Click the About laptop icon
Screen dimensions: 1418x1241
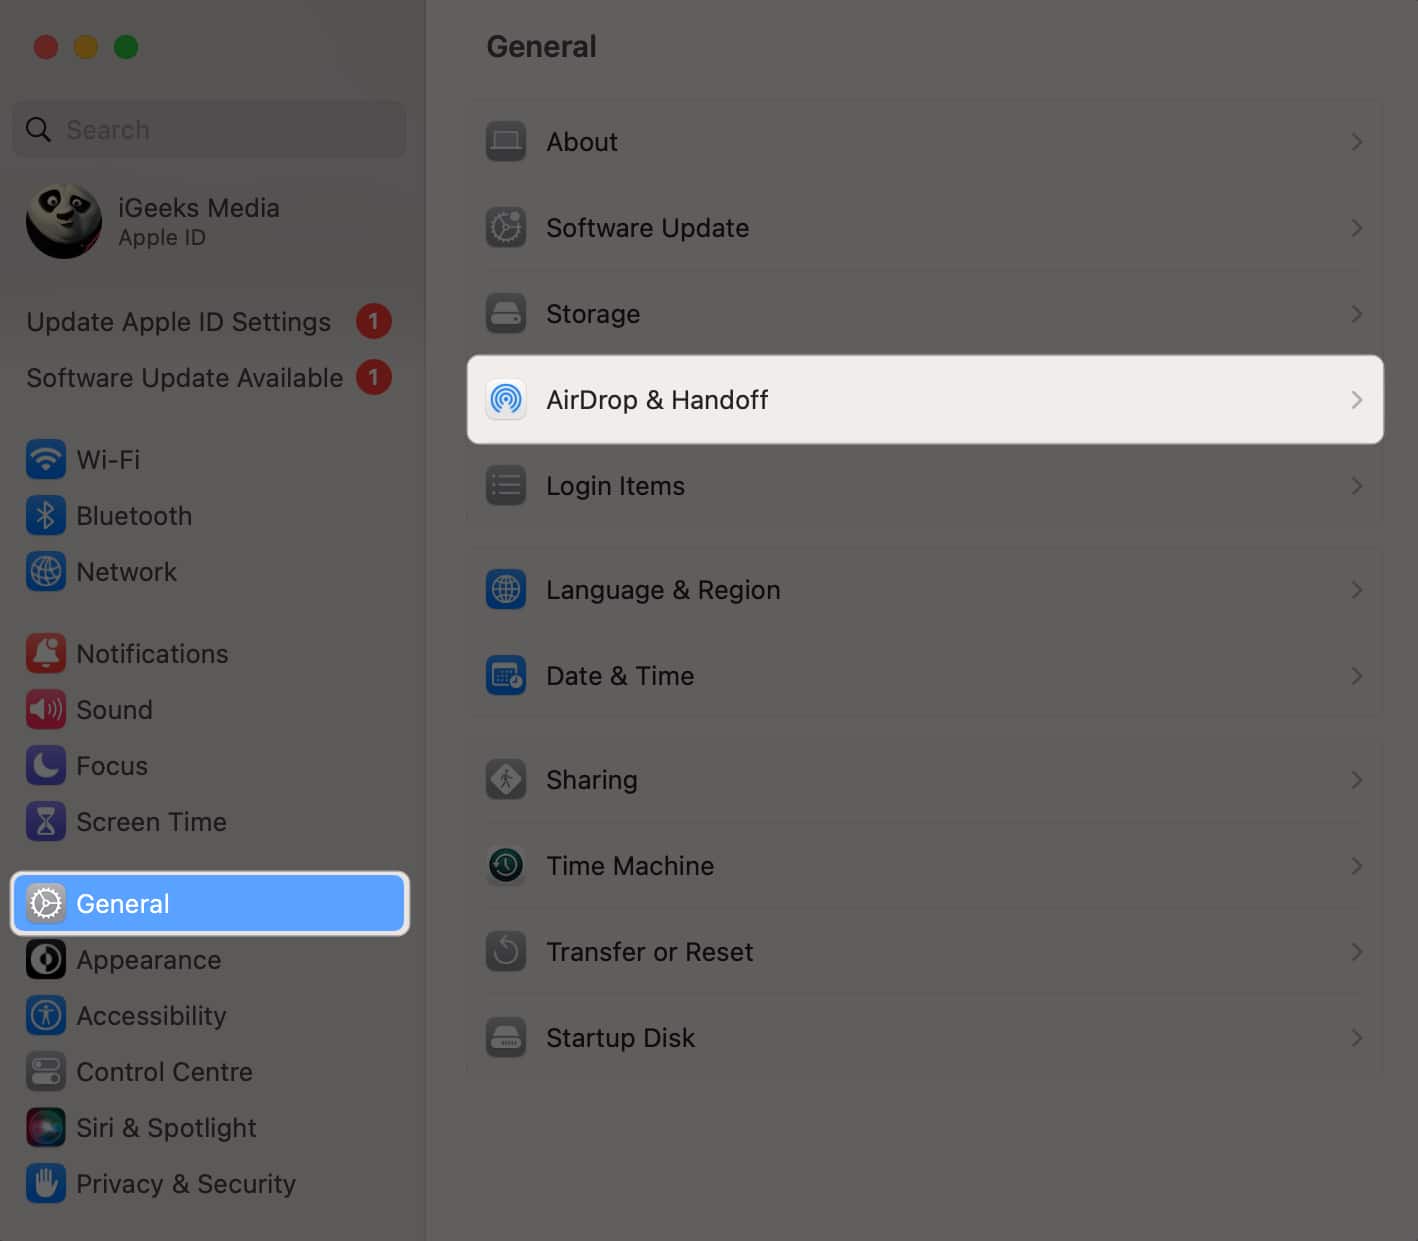506,142
